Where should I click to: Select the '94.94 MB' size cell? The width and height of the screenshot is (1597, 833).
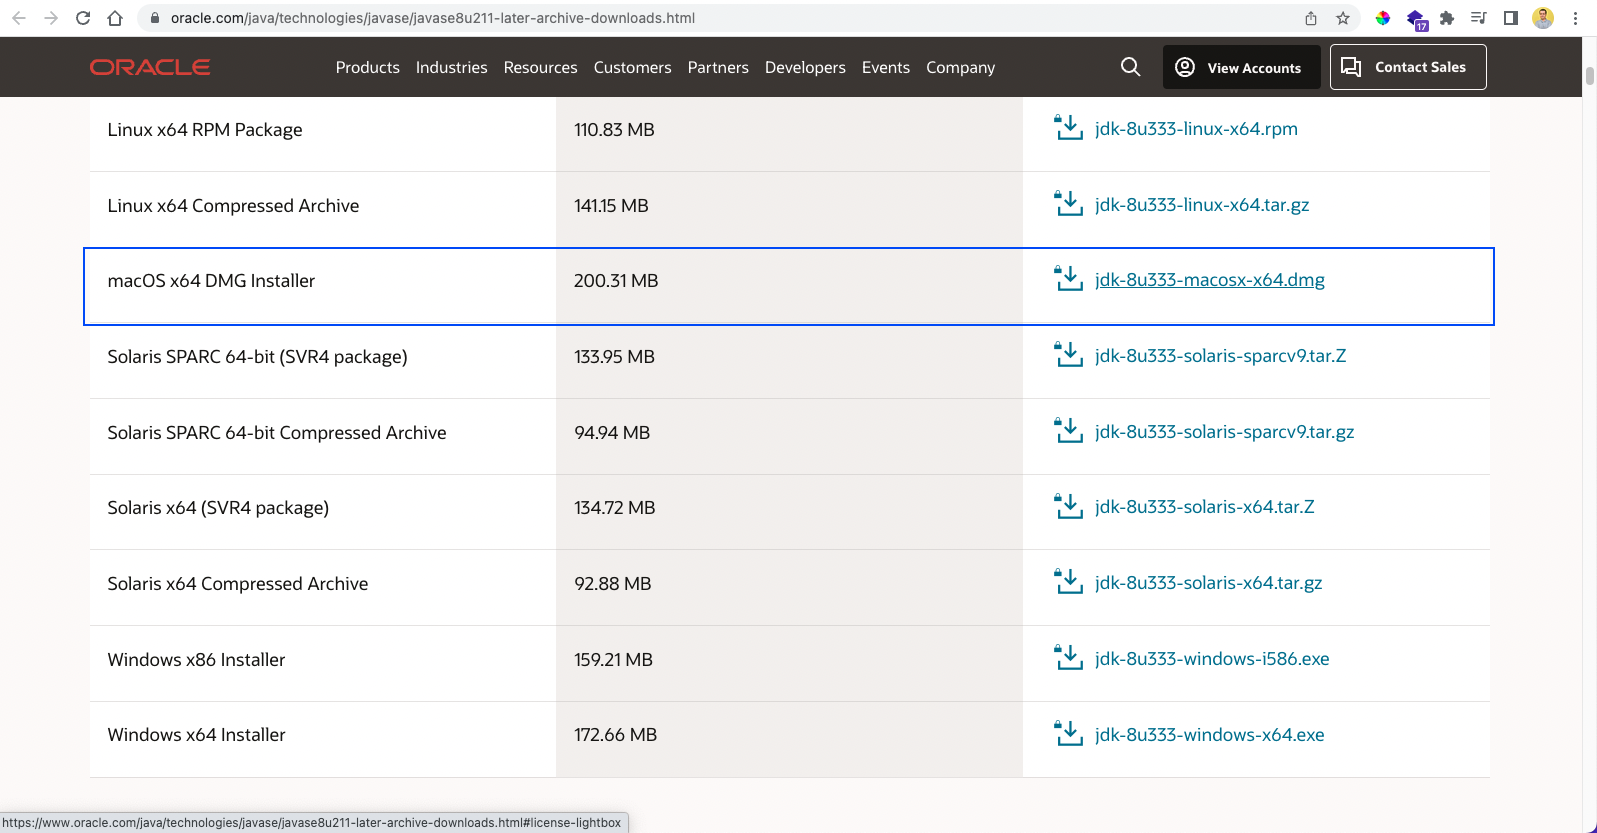pos(612,433)
